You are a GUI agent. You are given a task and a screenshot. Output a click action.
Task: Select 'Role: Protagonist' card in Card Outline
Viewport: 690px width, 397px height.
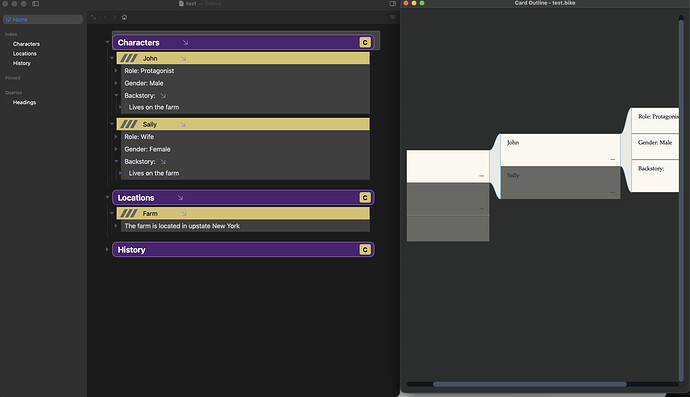[655, 120]
